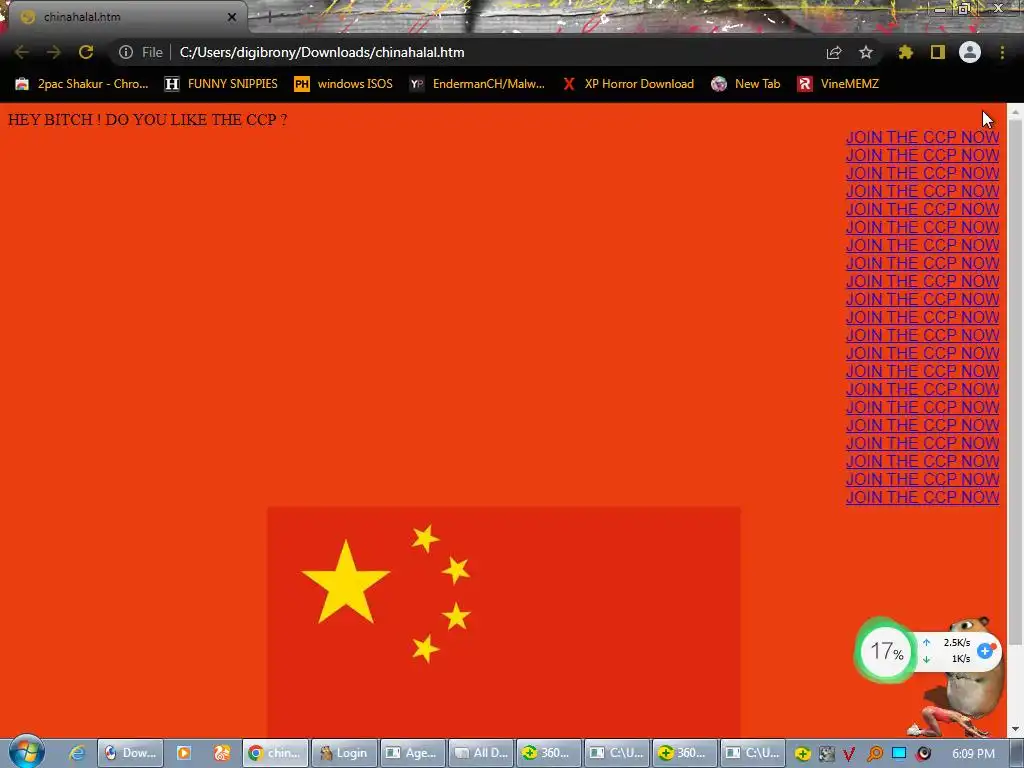The height and width of the screenshot is (768, 1024).
Task: Click the 6:09 PM taskbar clock
Action: 973,754
